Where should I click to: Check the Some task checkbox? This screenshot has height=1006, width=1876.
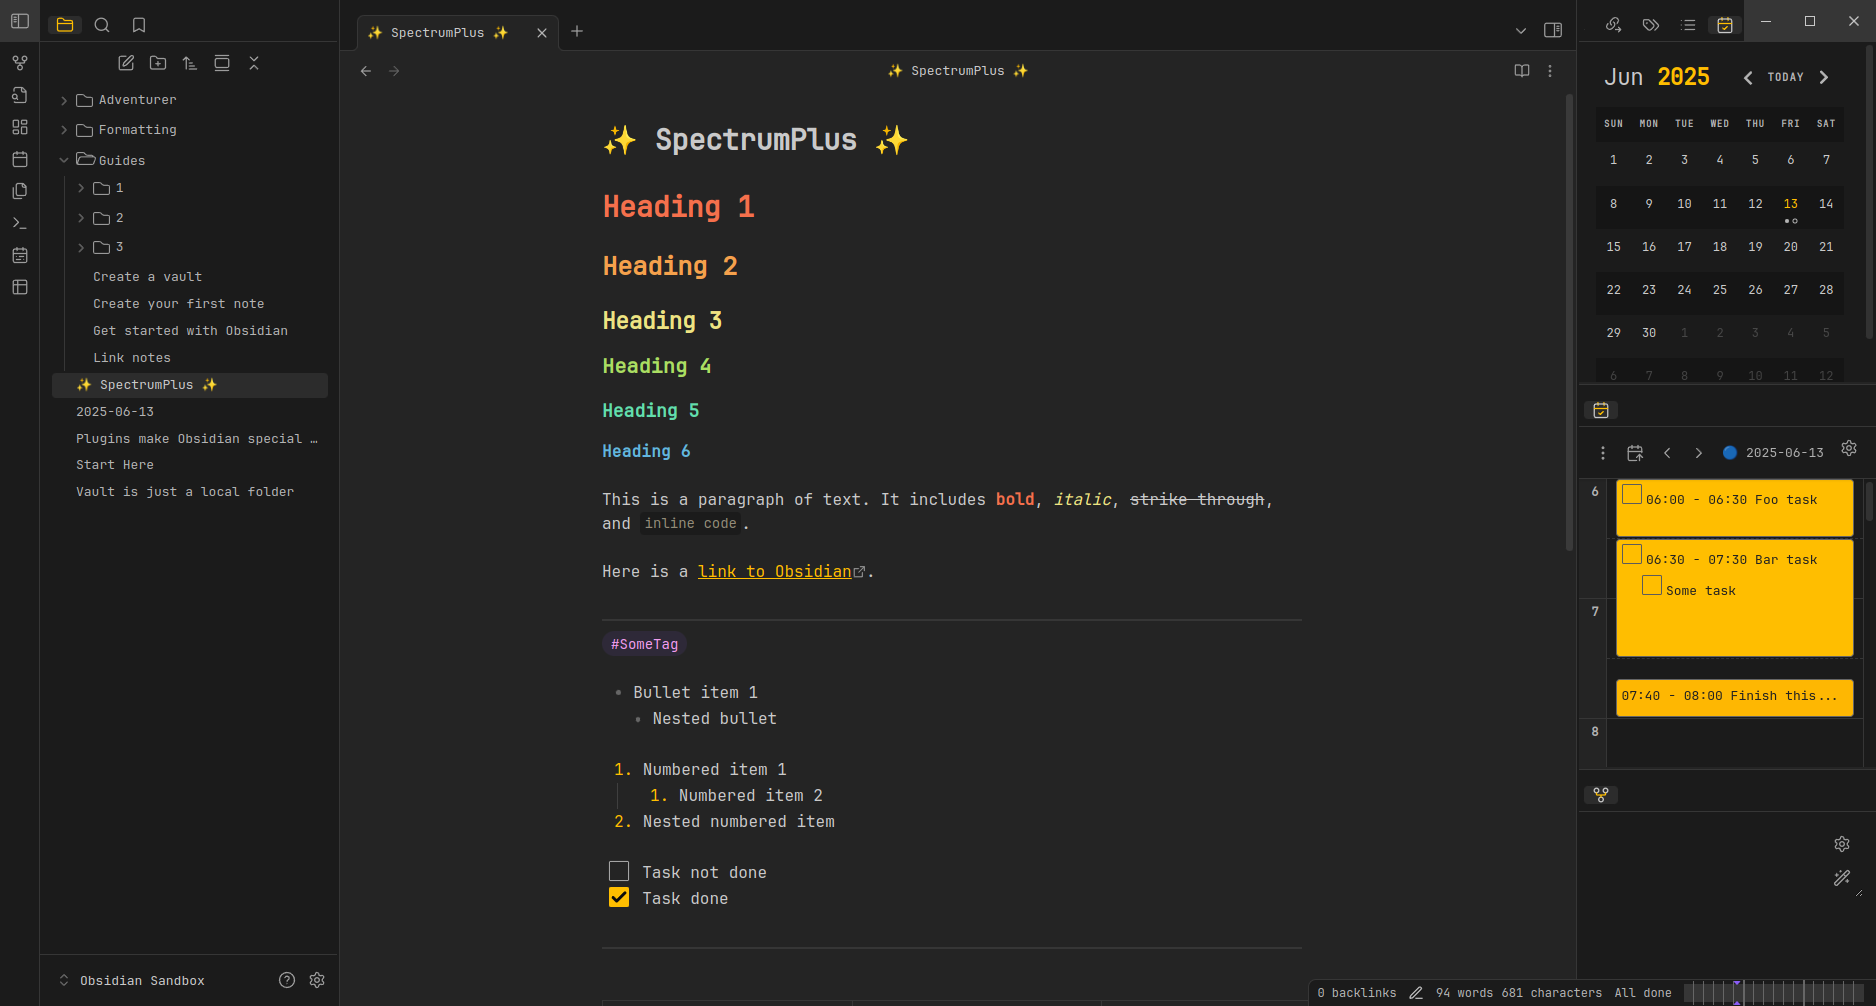tap(1652, 585)
